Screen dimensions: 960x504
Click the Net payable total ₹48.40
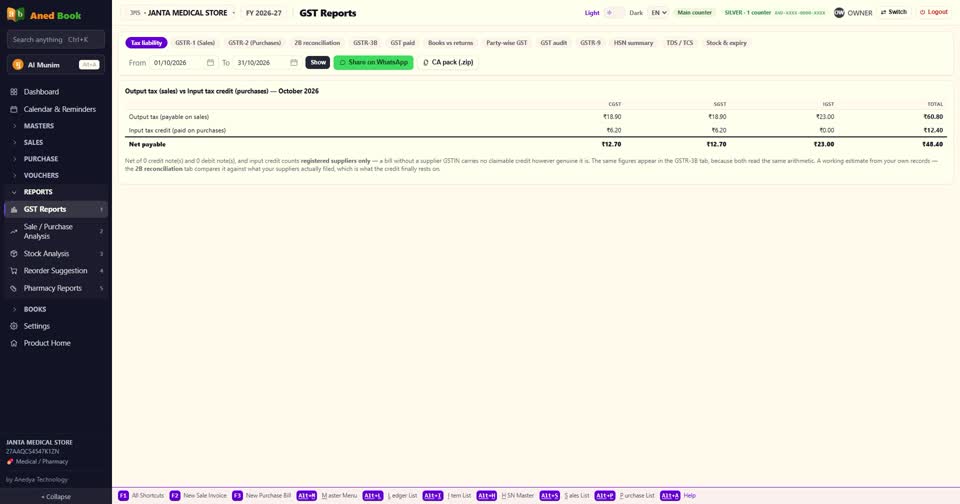click(x=932, y=145)
